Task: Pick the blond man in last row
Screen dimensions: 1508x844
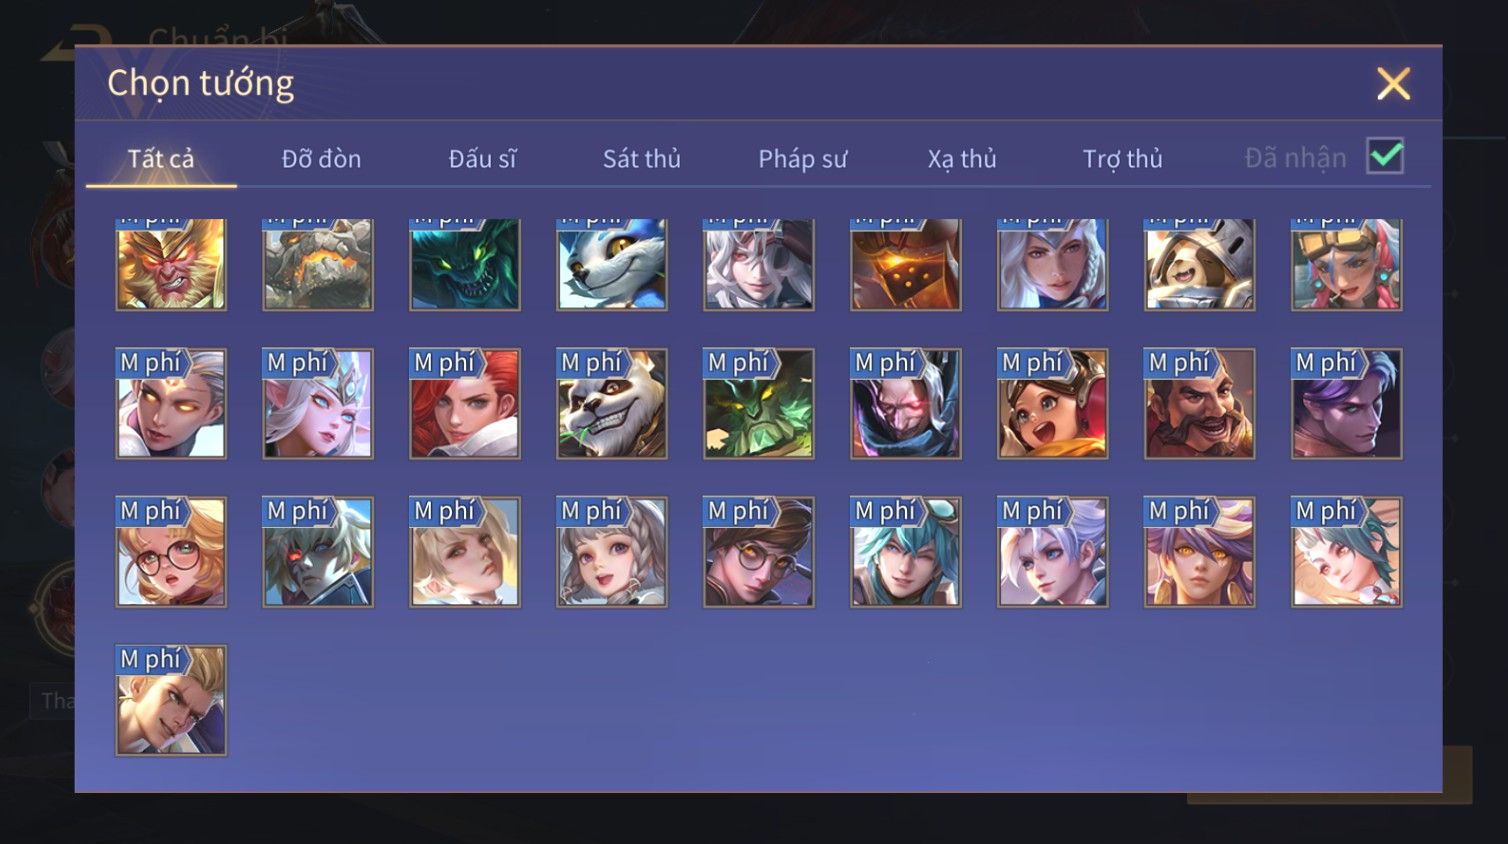Action: [171, 700]
